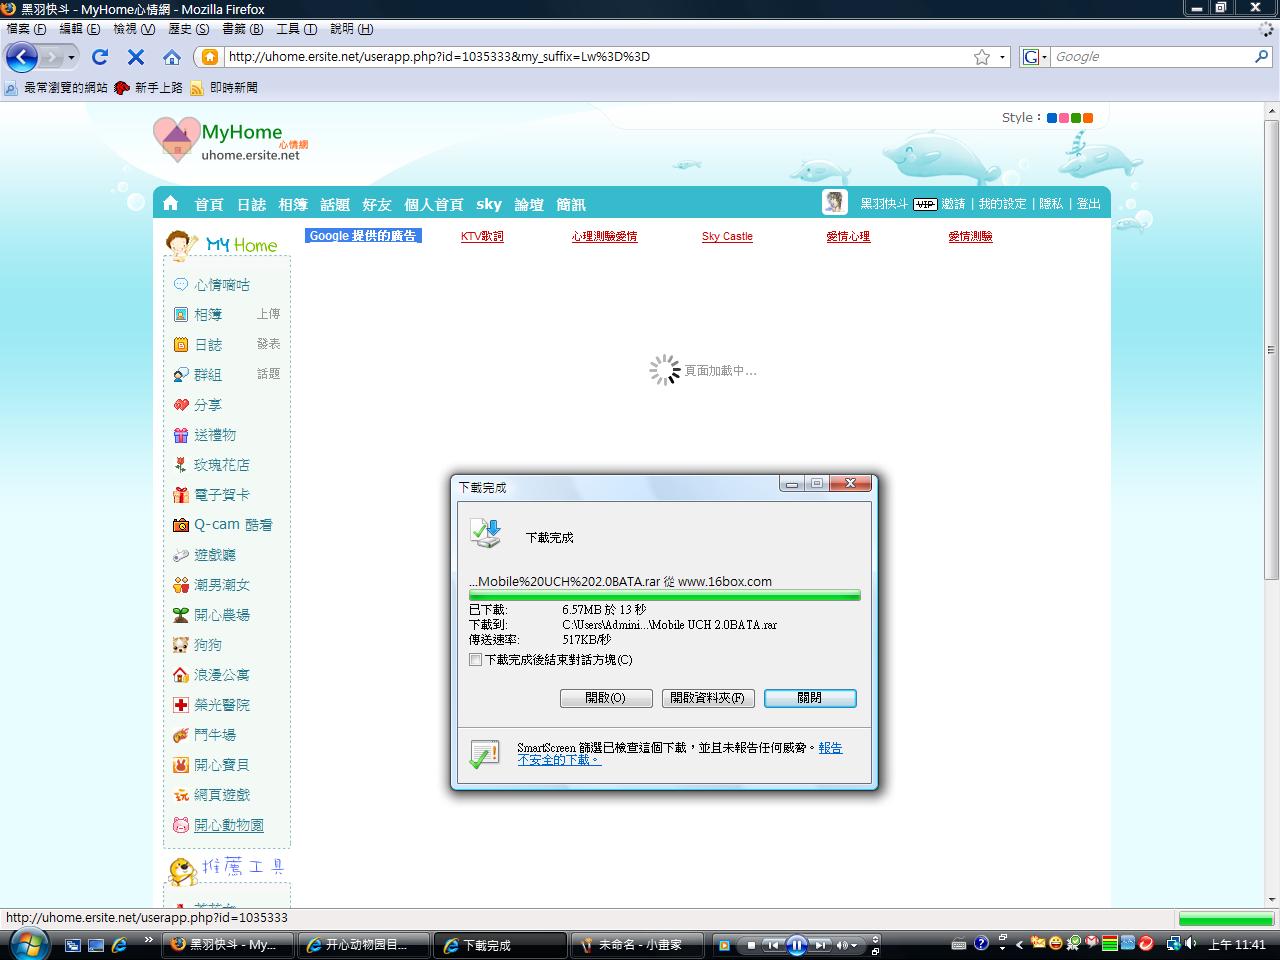Open the user avatar in nav bar
The height and width of the screenshot is (960, 1280).
point(834,202)
